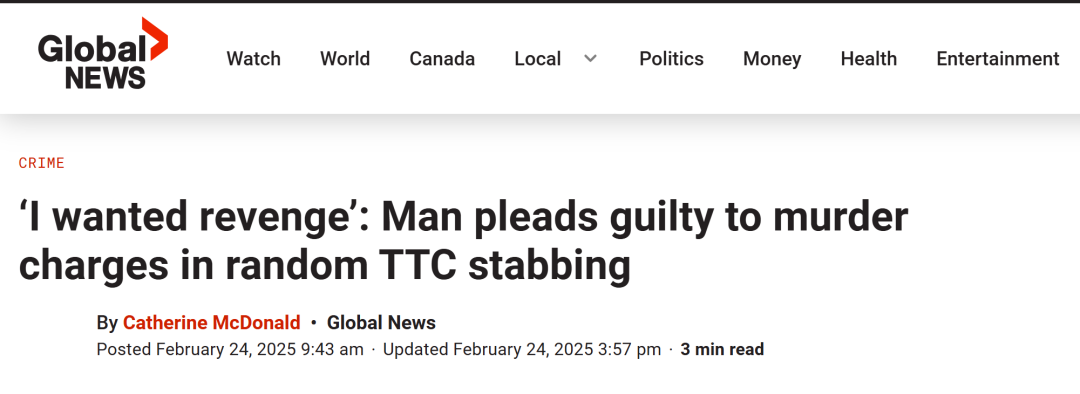Go to the Health section
This screenshot has width=1080, height=394.
click(x=869, y=59)
